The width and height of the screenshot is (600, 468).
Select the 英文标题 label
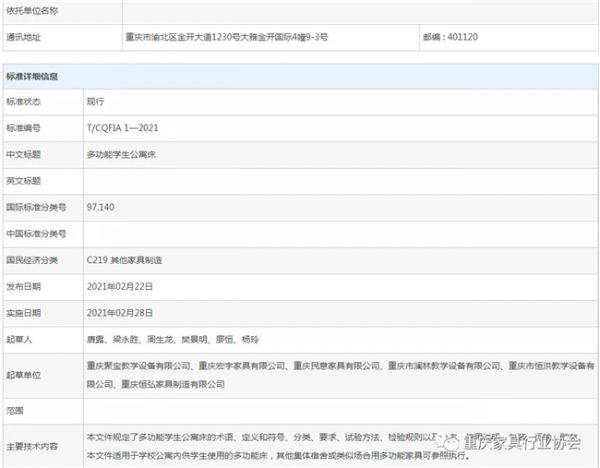pos(23,181)
